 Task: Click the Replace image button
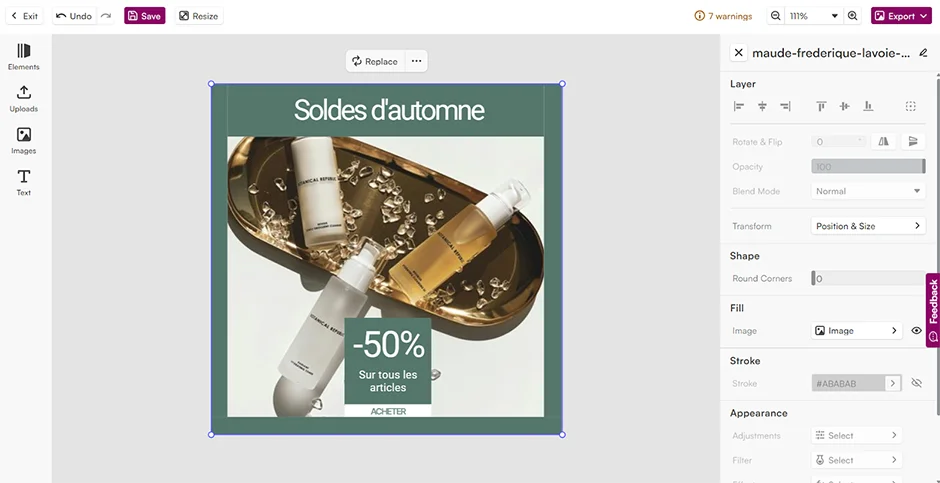(x=375, y=61)
